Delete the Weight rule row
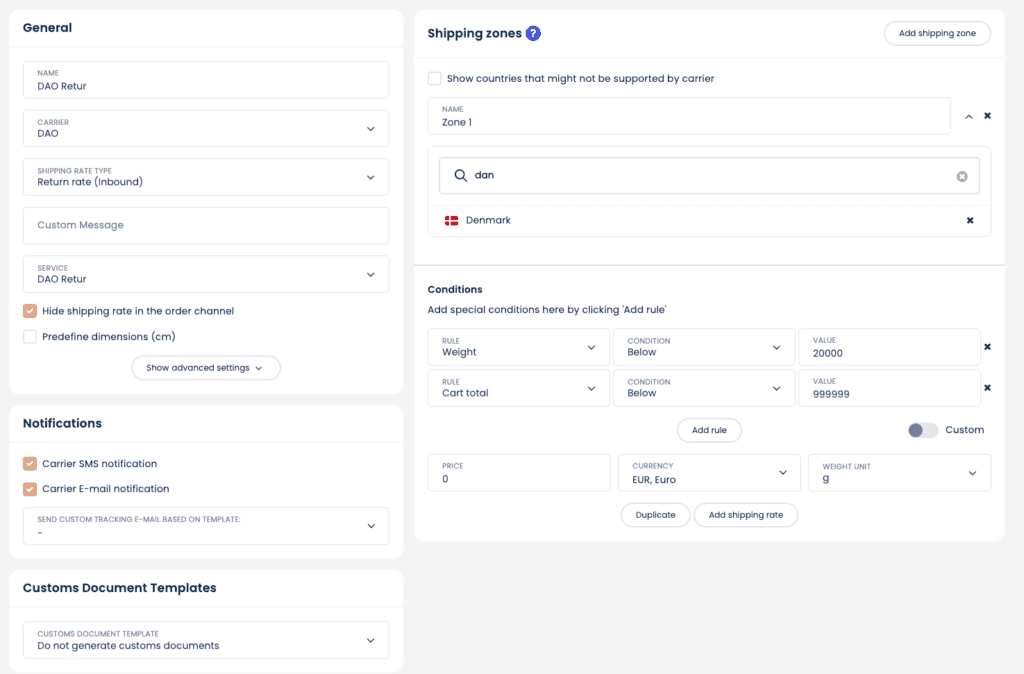Image resolution: width=1024 pixels, height=674 pixels. [x=987, y=347]
